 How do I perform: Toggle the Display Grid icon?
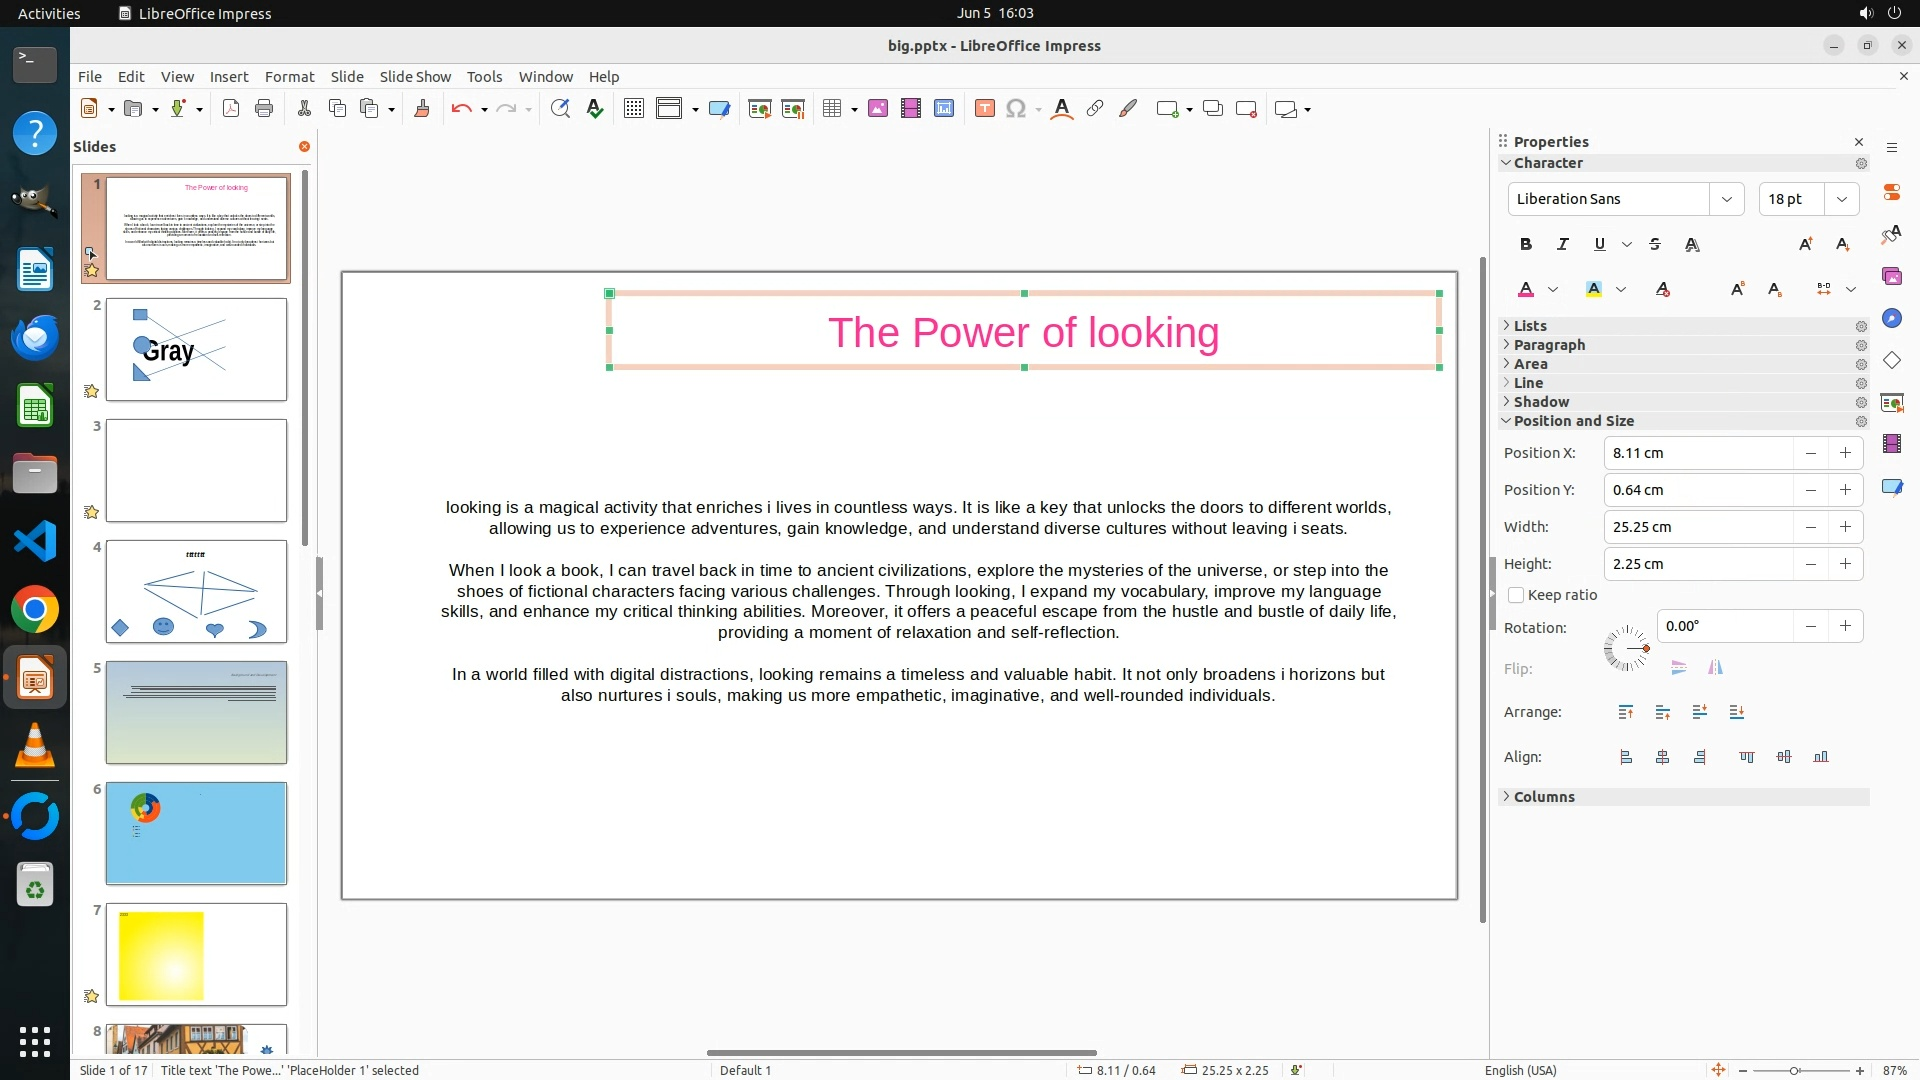pos(633,109)
